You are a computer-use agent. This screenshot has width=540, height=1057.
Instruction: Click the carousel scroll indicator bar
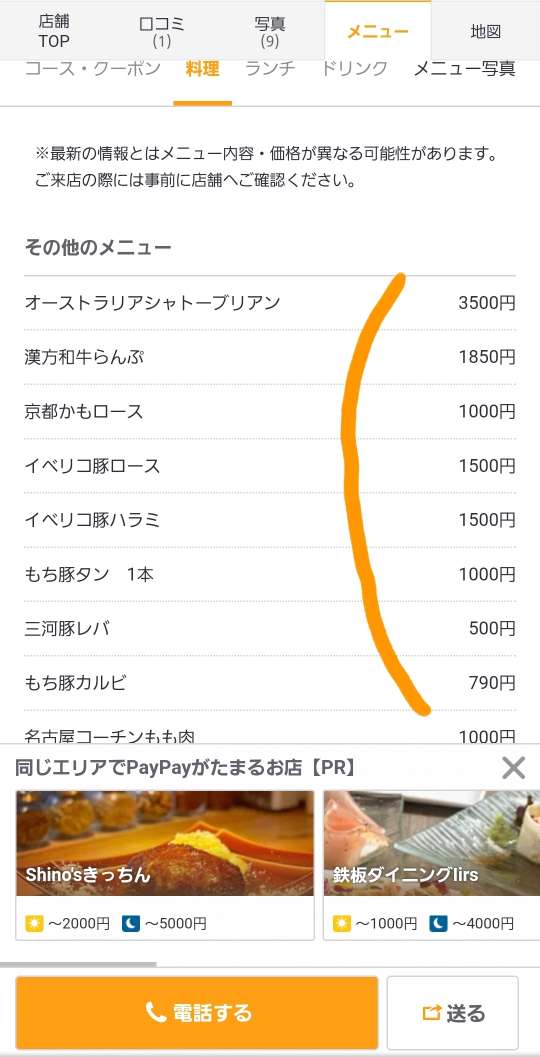tap(78, 964)
